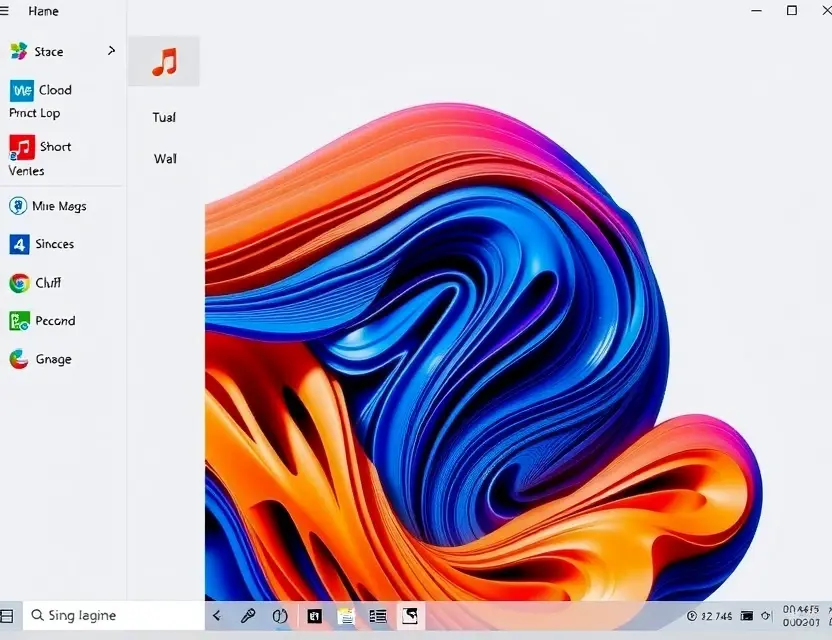
Task: Click the Miie Megs round icon
Action: (x=18, y=206)
